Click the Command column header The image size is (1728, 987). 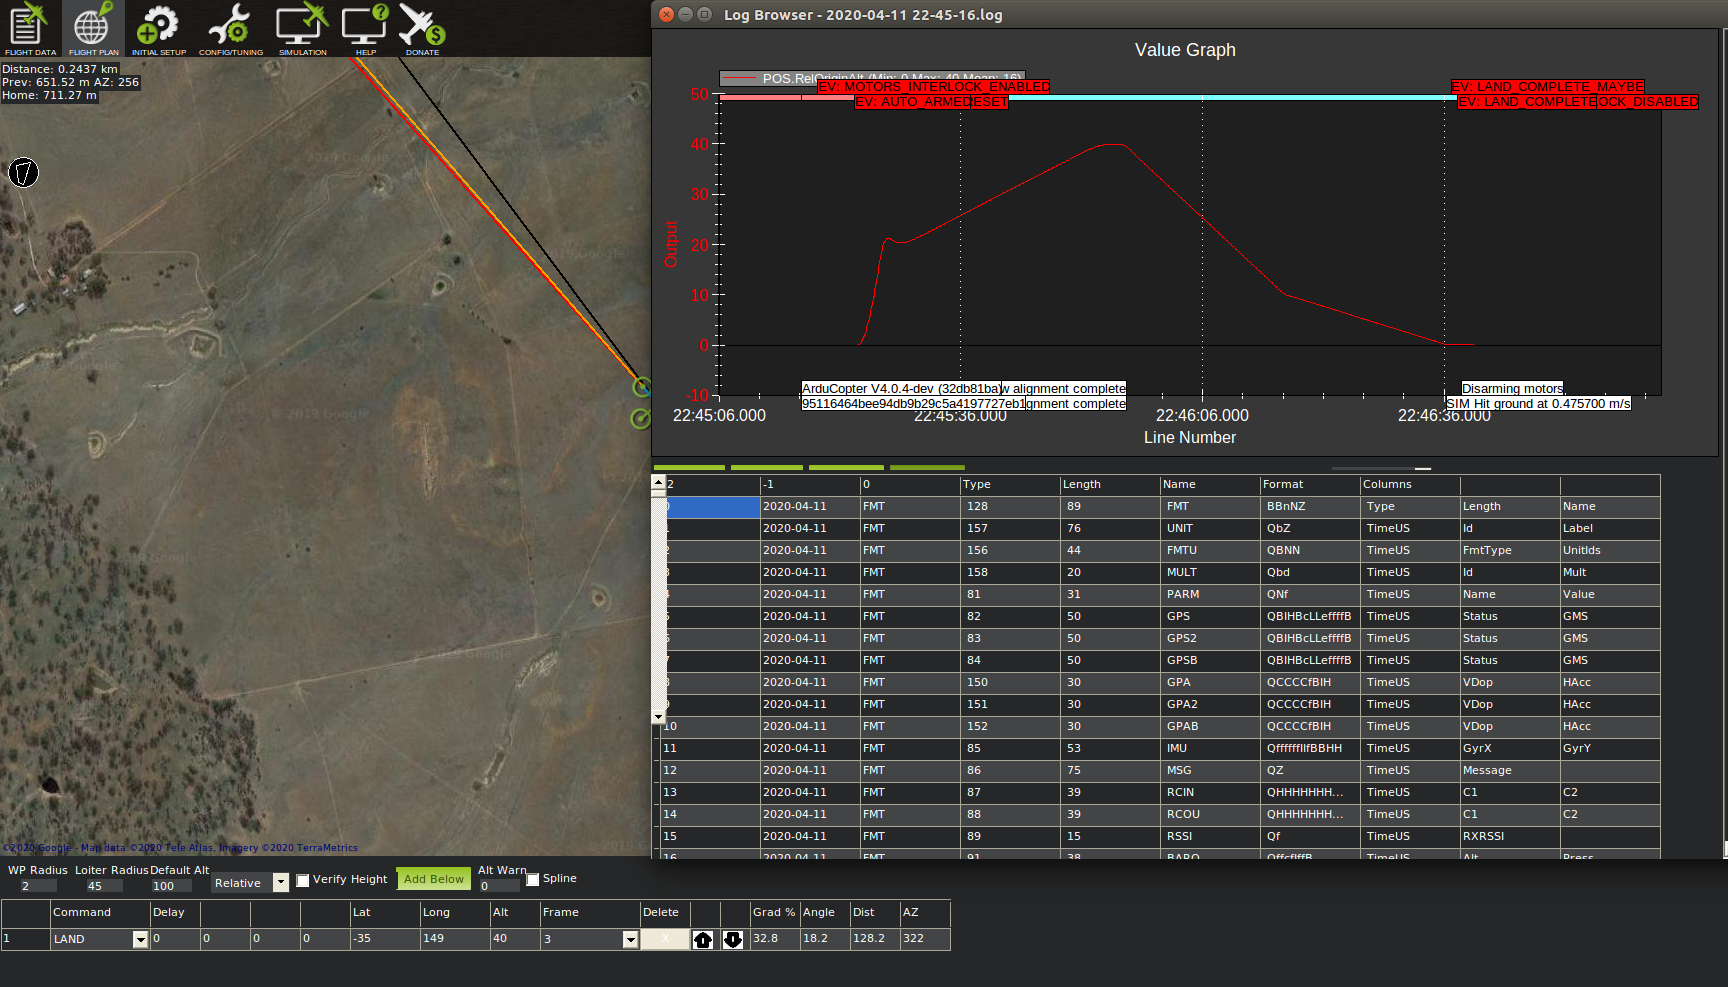coord(100,913)
